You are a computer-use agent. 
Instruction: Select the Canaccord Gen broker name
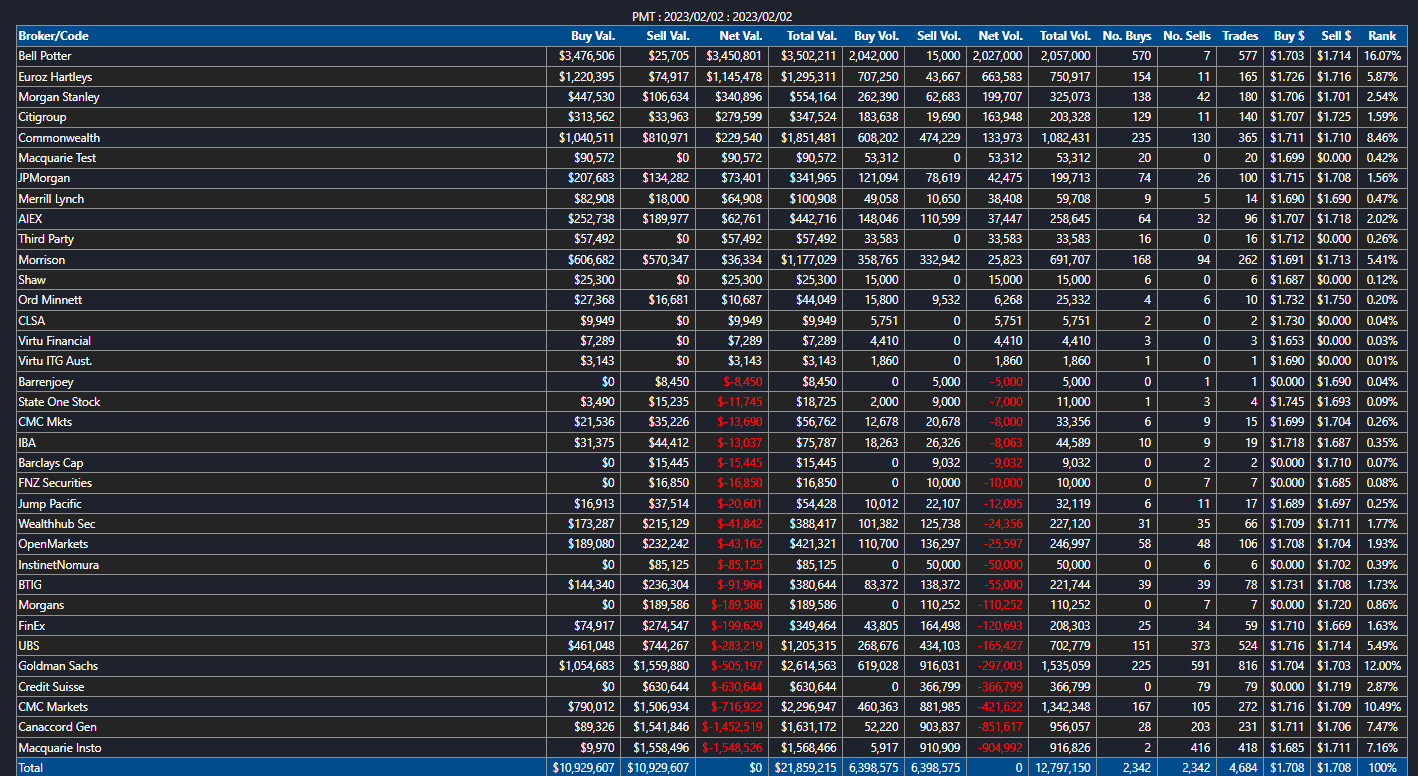tap(55, 727)
